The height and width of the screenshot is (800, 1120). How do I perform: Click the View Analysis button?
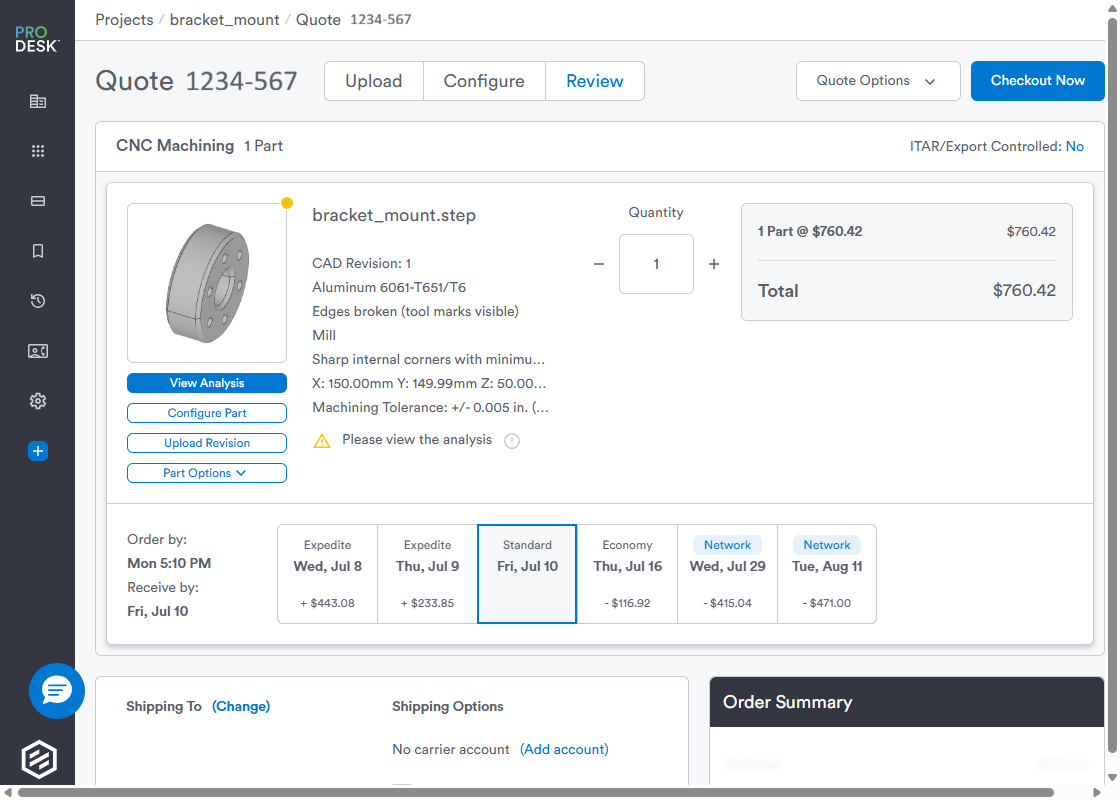(x=206, y=383)
